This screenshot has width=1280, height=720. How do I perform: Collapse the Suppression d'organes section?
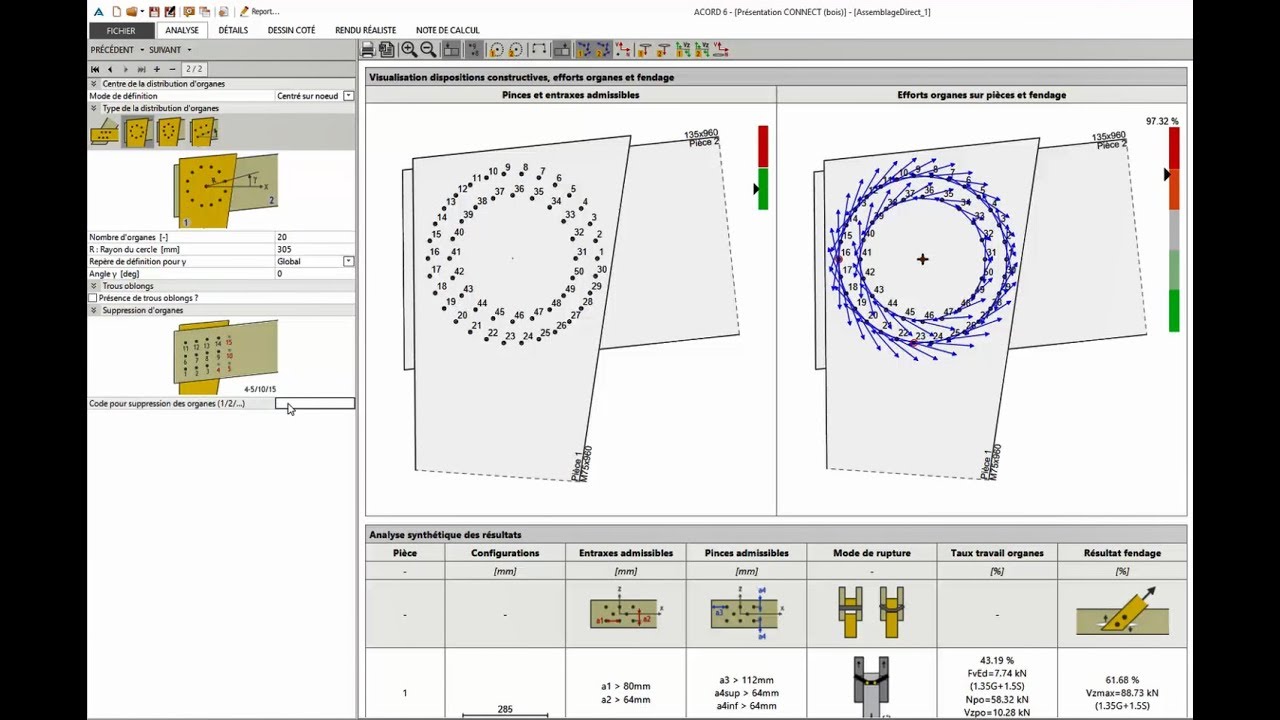coord(94,310)
